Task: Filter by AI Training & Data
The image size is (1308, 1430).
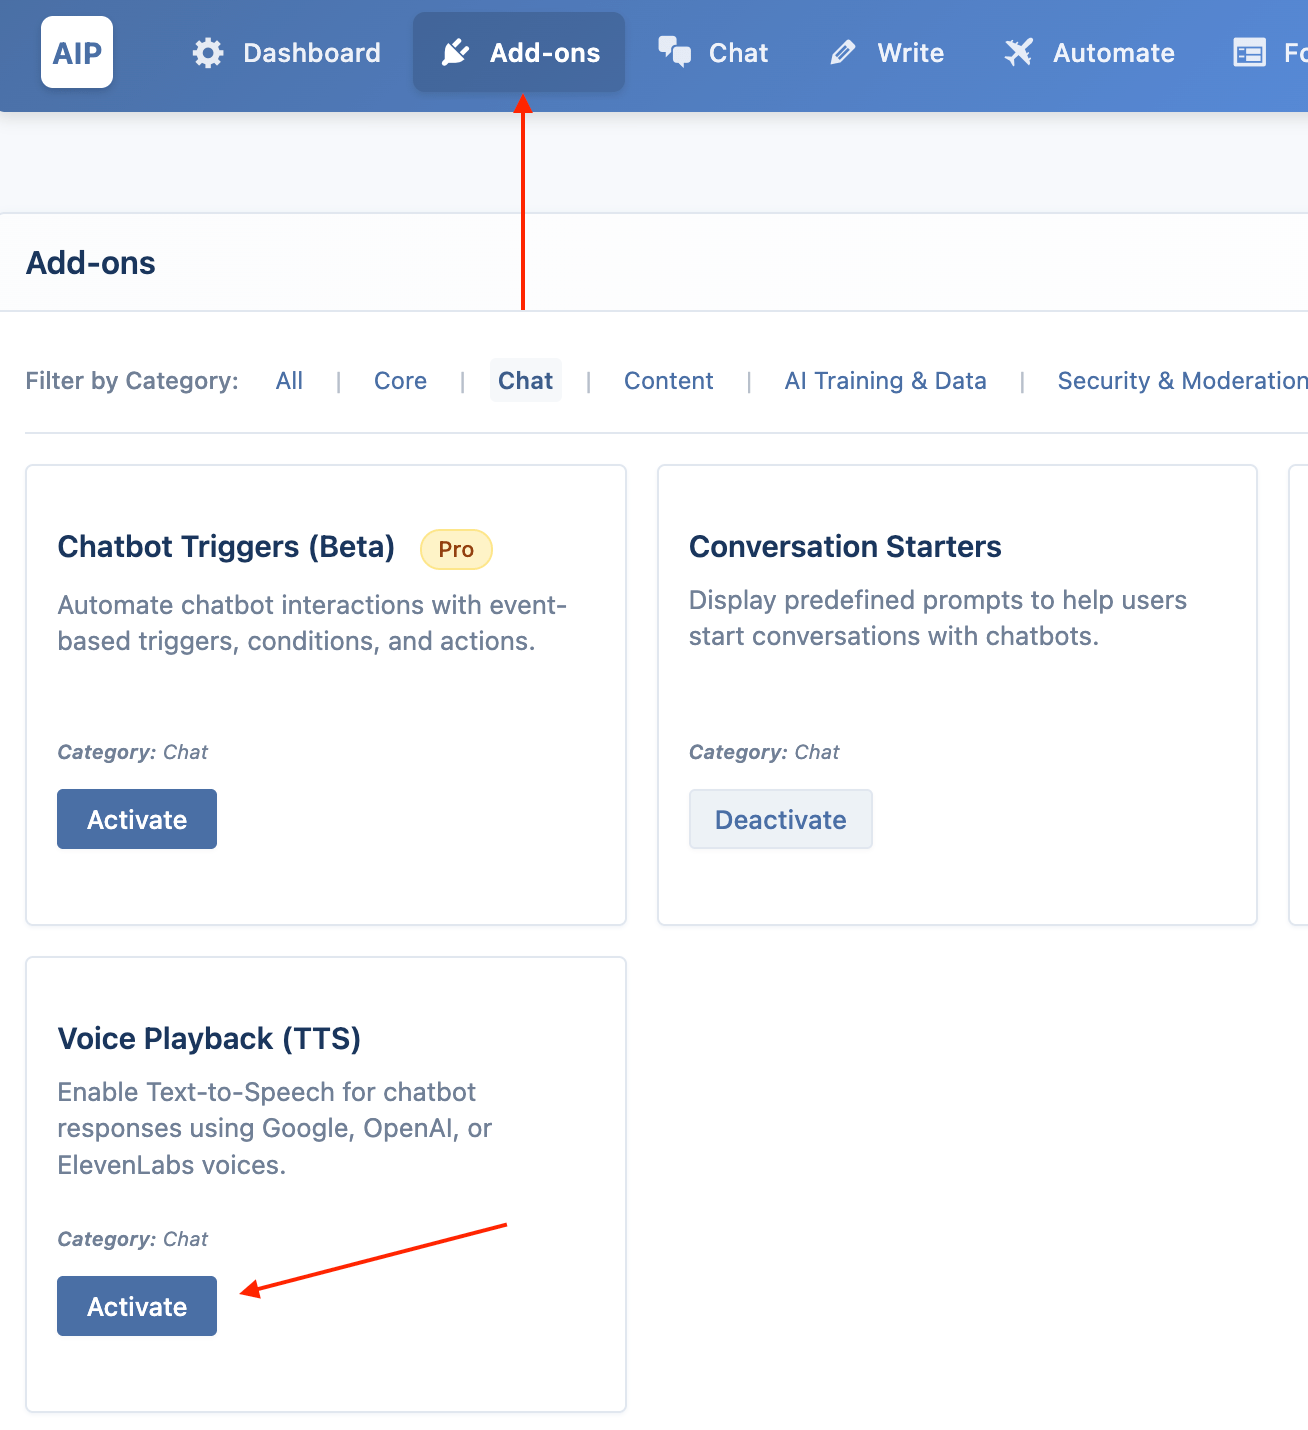Action: point(886,381)
